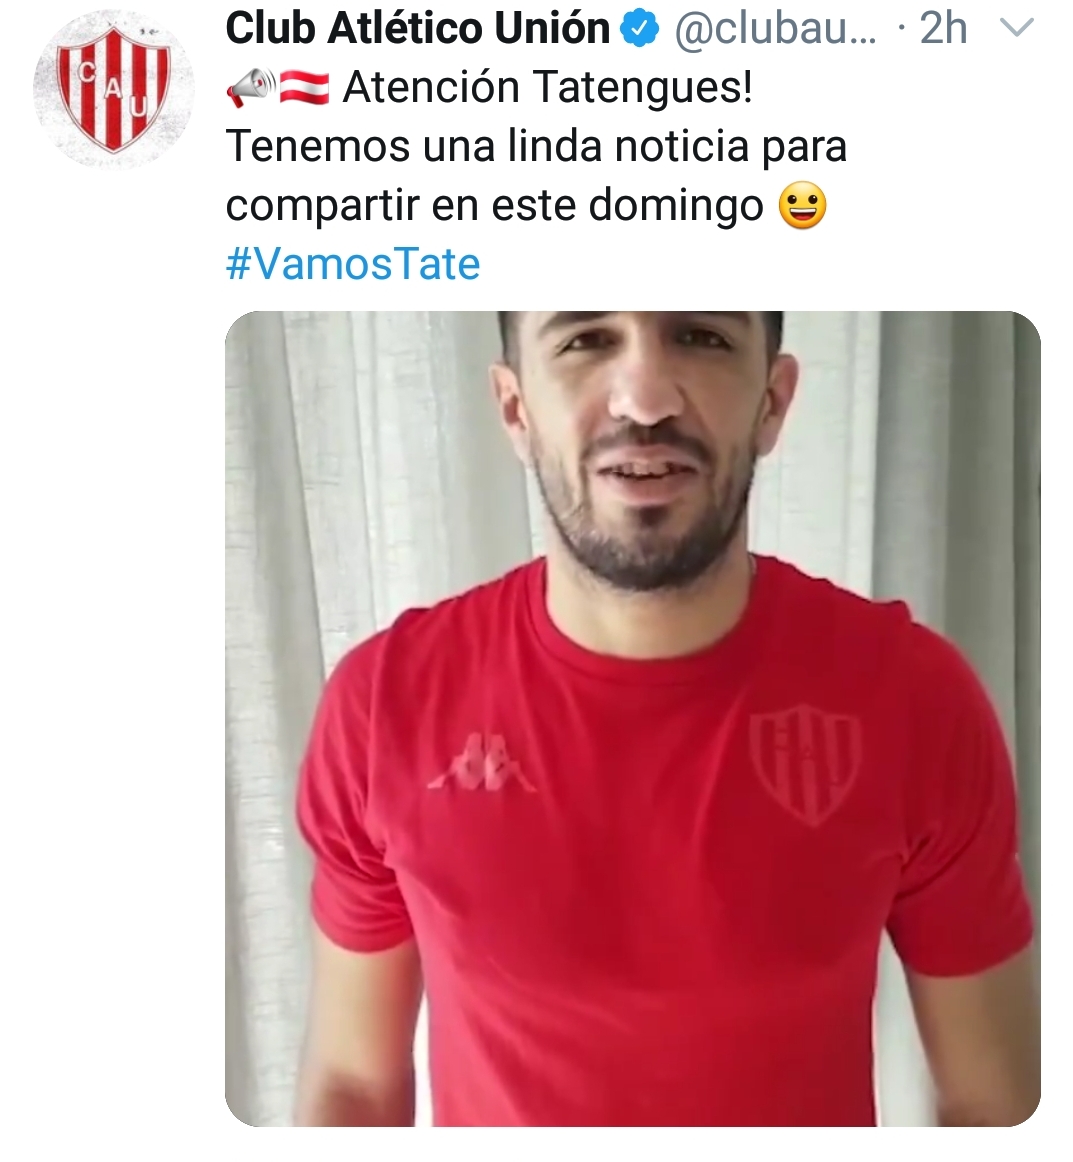This screenshot has height=1162, width=1073.
Task: Expand the tweet options chevron
Action: pyautogui.click(x=1017, y=28)
